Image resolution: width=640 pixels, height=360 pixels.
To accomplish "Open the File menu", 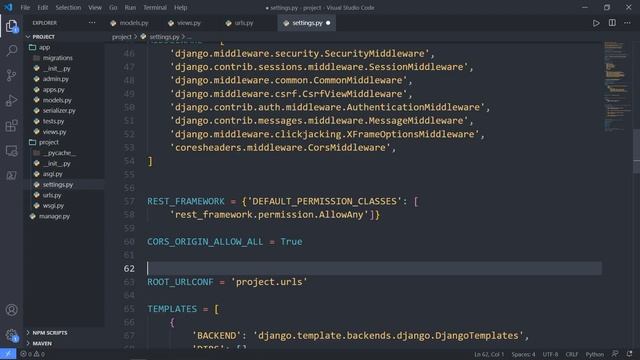I will click(25, 7).
